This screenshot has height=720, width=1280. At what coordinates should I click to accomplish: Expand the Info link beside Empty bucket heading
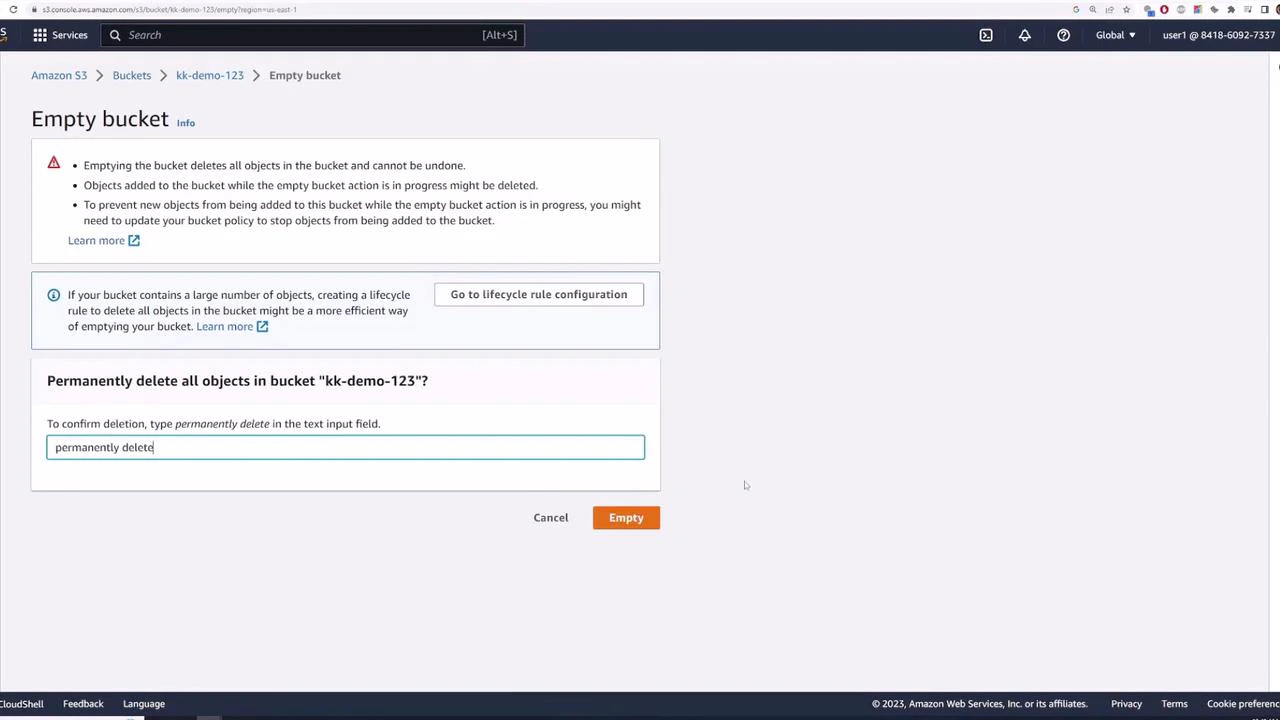185,122
